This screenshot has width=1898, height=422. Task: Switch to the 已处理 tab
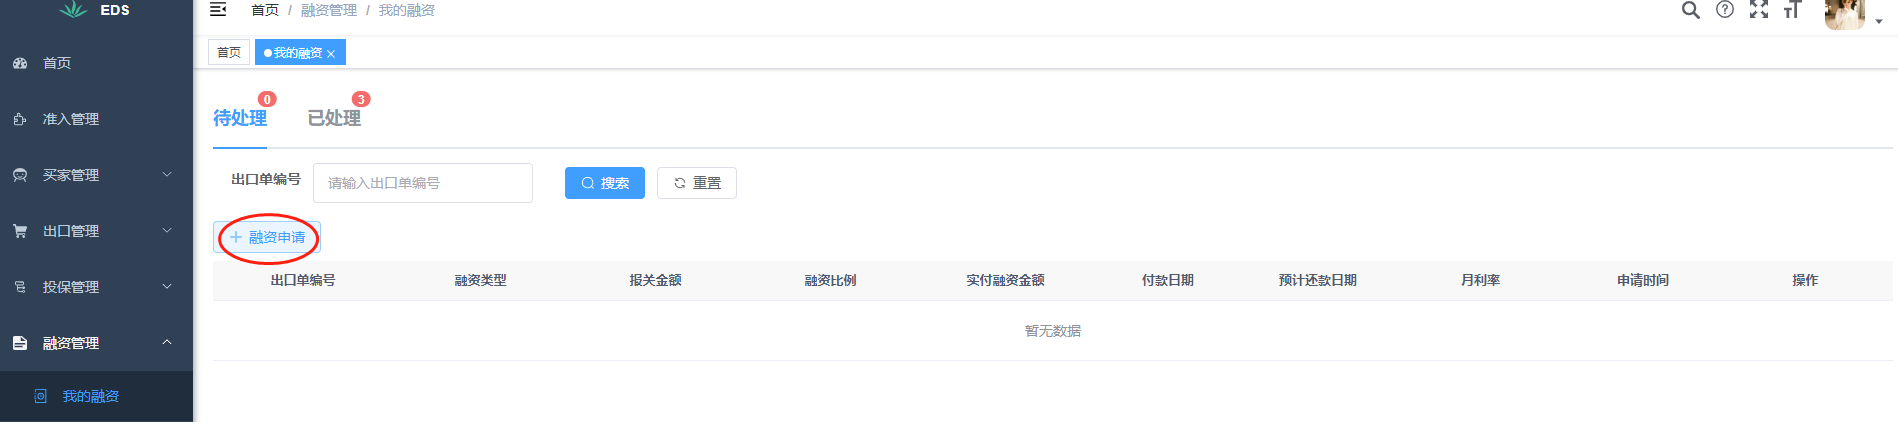334,118
